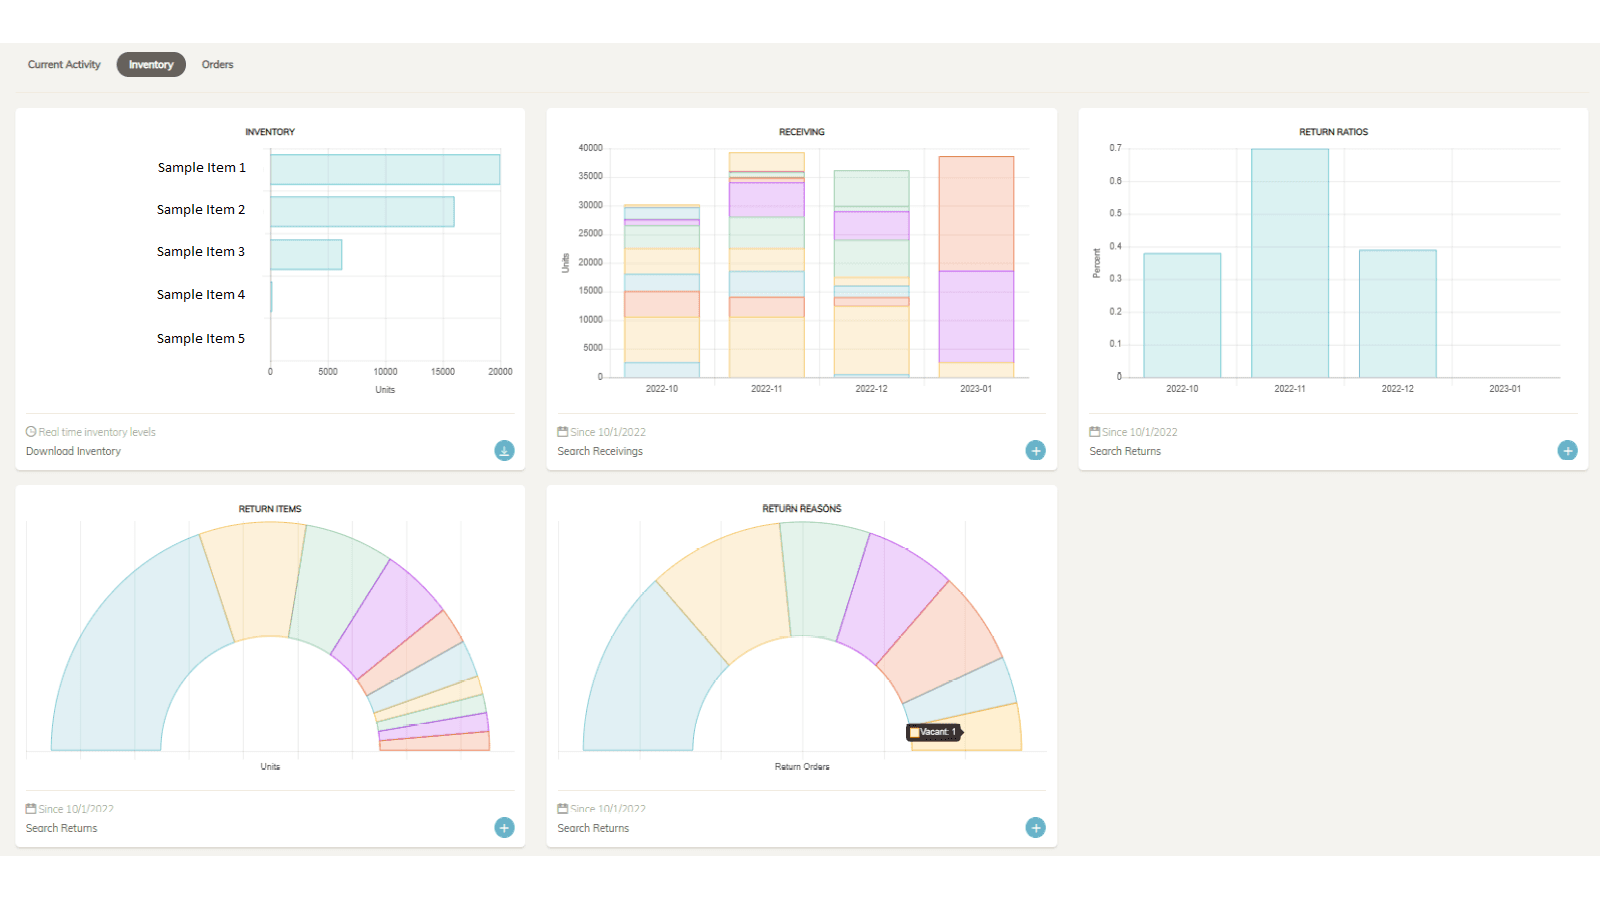Click the Download Inventory circular icon
The width and height of the screenshot is (1600, 900).
tap(504, 450)
